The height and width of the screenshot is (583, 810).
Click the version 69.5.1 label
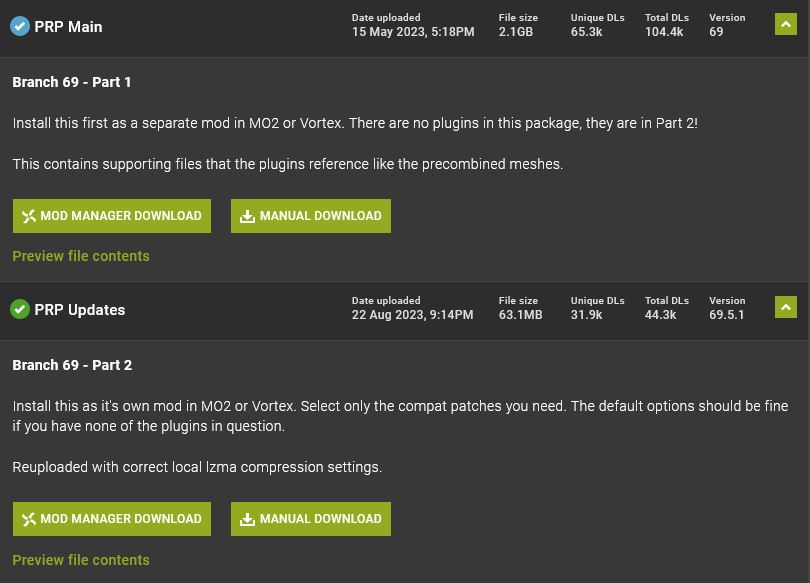tap(727, 315)
